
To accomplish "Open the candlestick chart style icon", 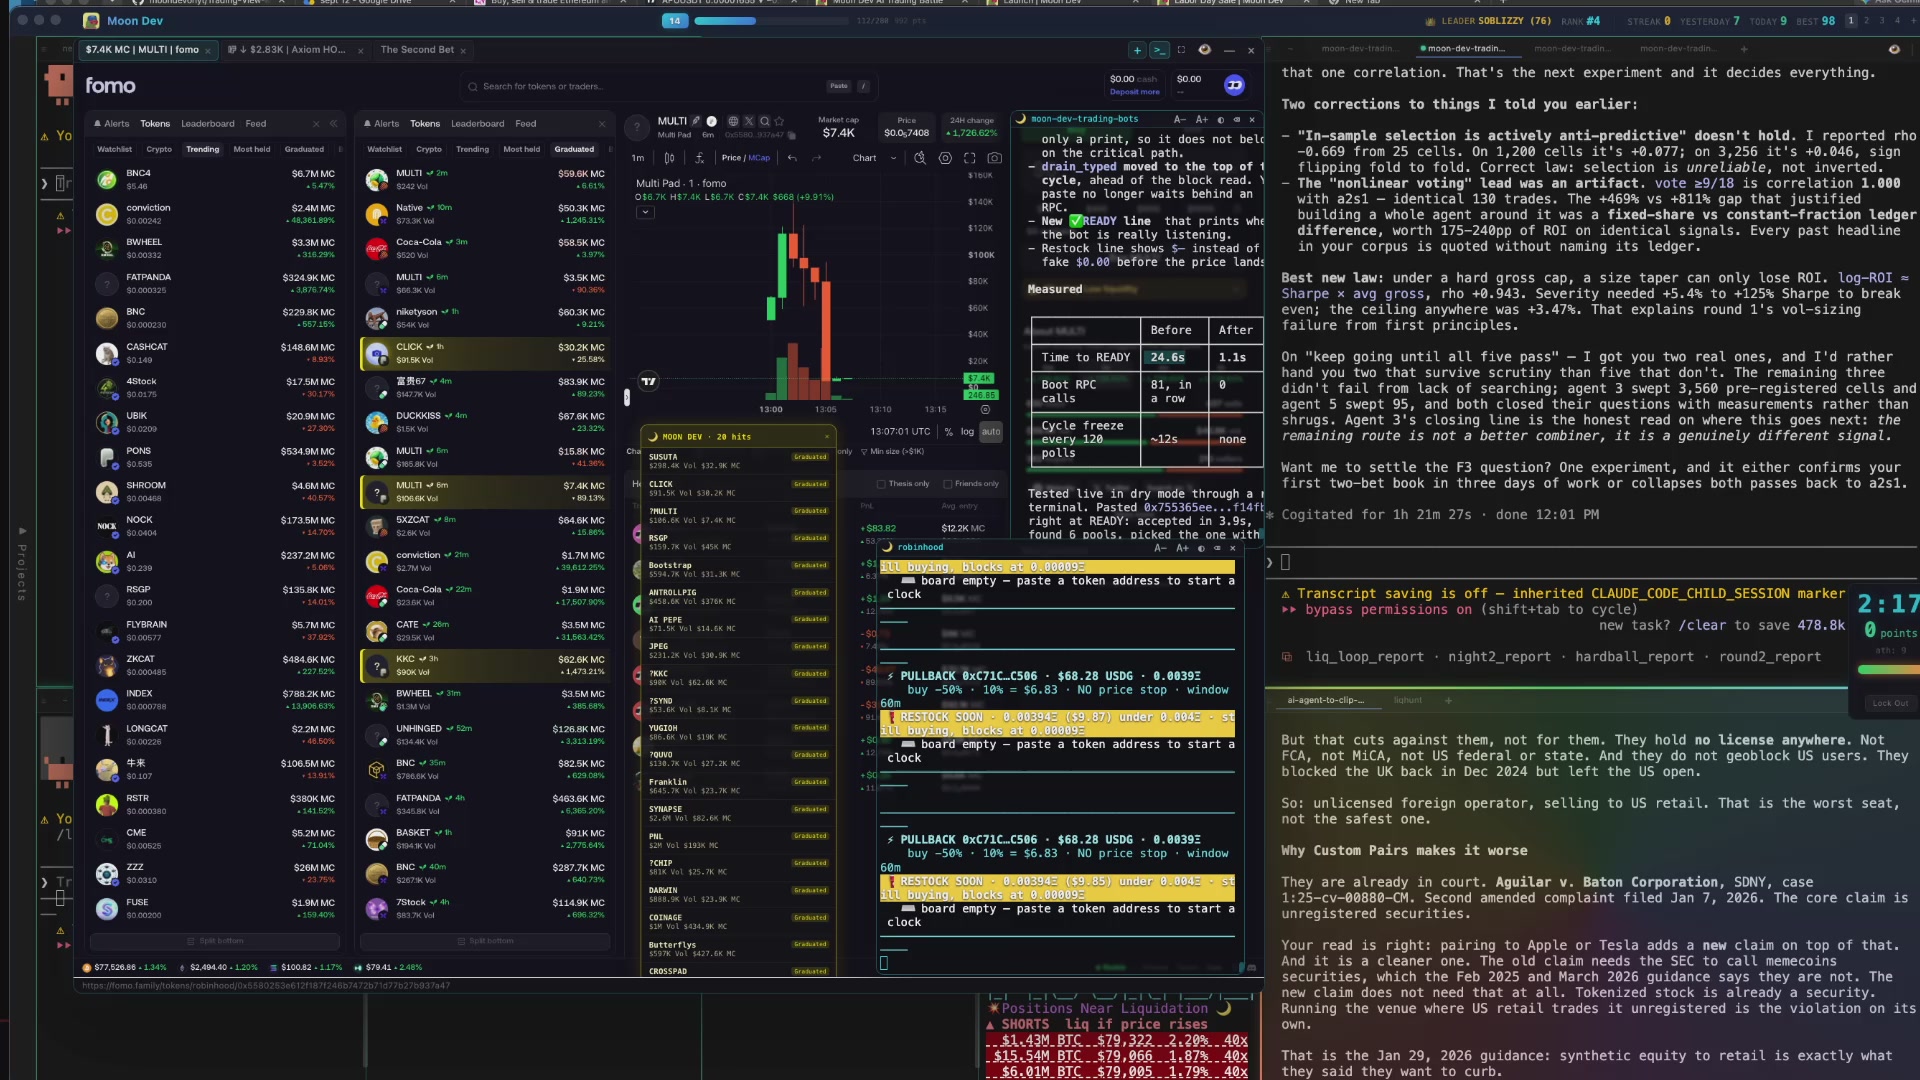I will click(669, 158).
